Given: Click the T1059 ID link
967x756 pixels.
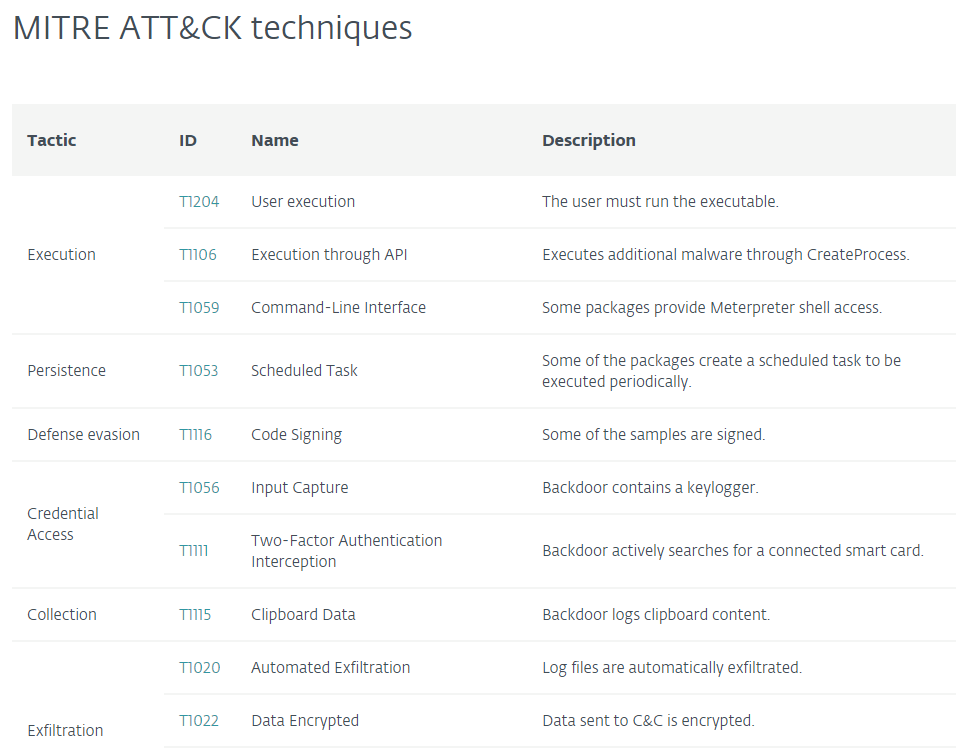Looking at the screenshot, I should click(199, 308).
